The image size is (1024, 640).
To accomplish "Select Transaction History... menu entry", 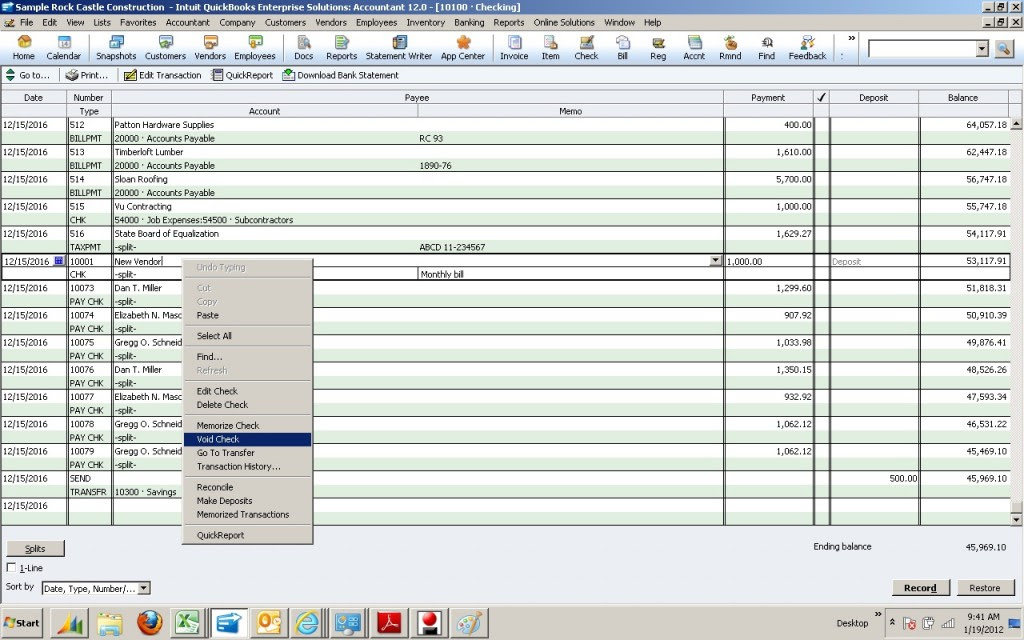I will (247, 466).
